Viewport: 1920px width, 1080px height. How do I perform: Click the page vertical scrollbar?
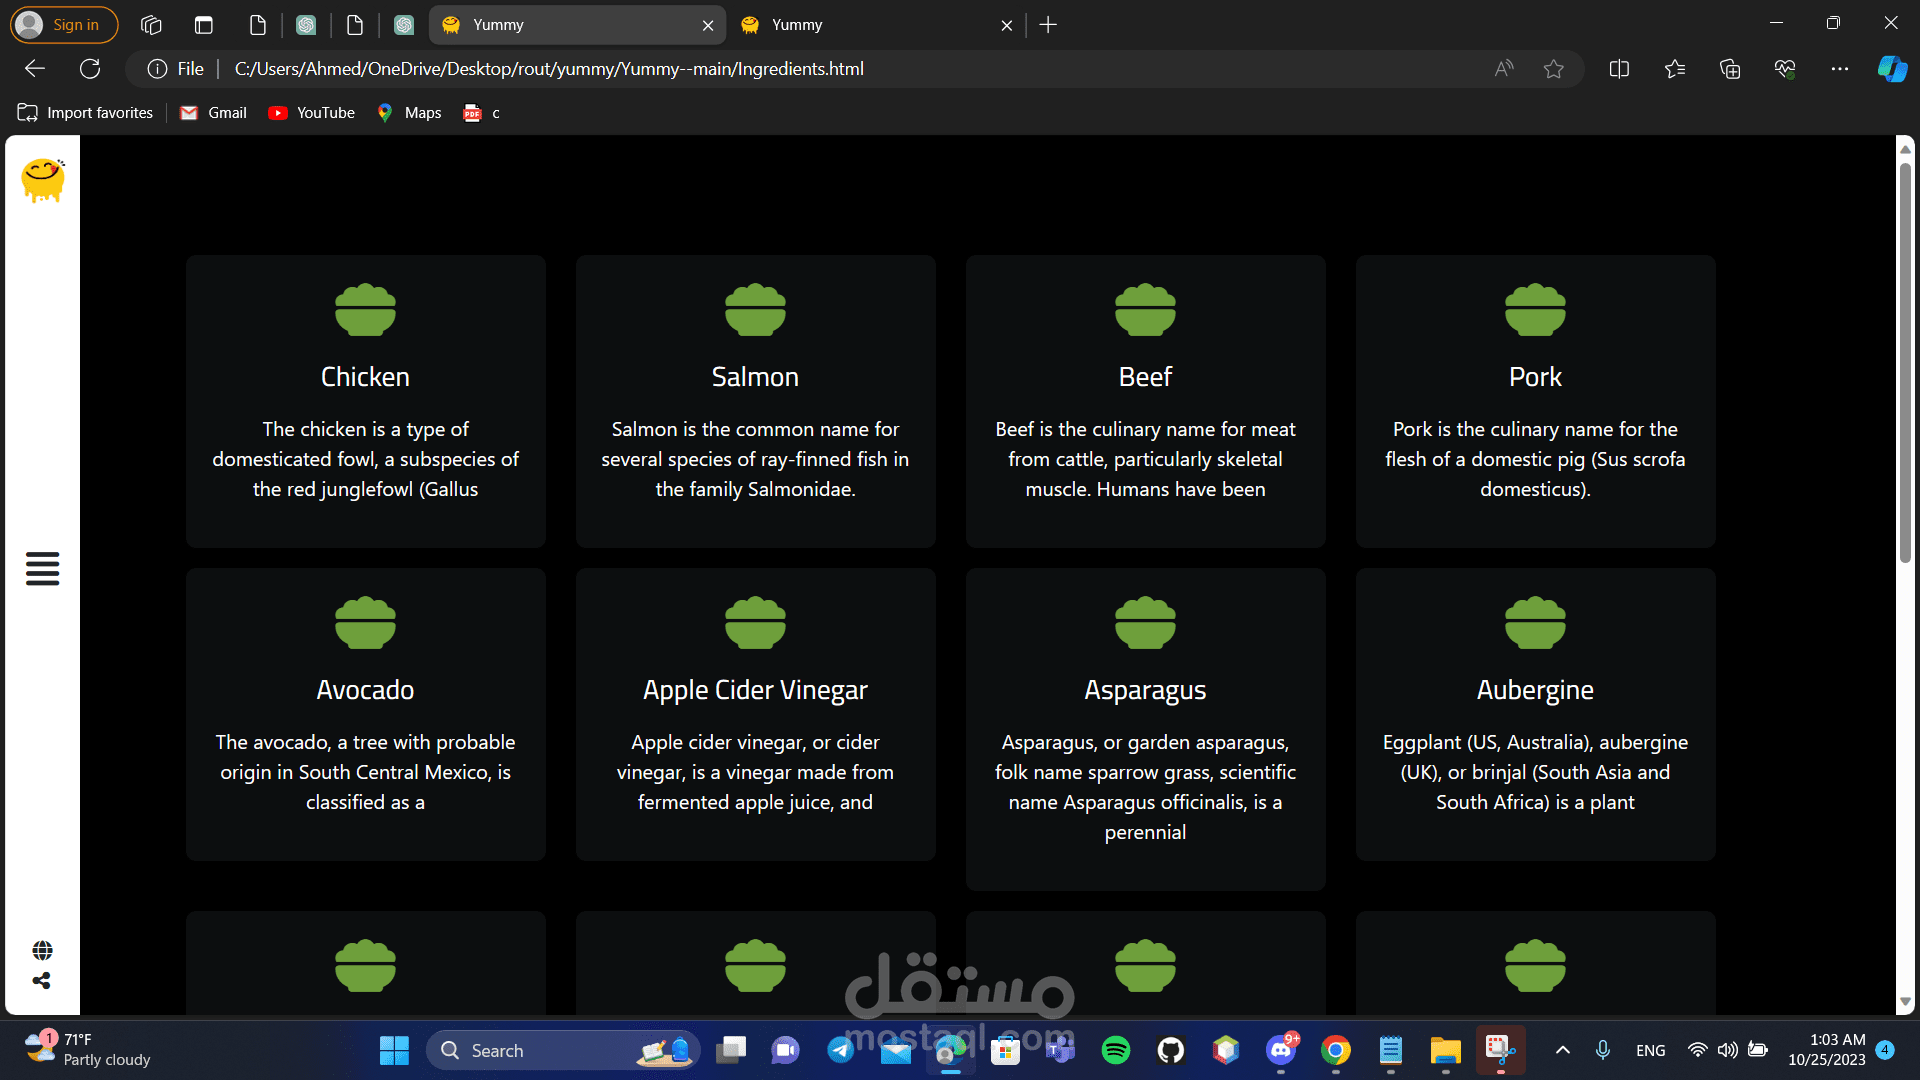(1905, 360)
